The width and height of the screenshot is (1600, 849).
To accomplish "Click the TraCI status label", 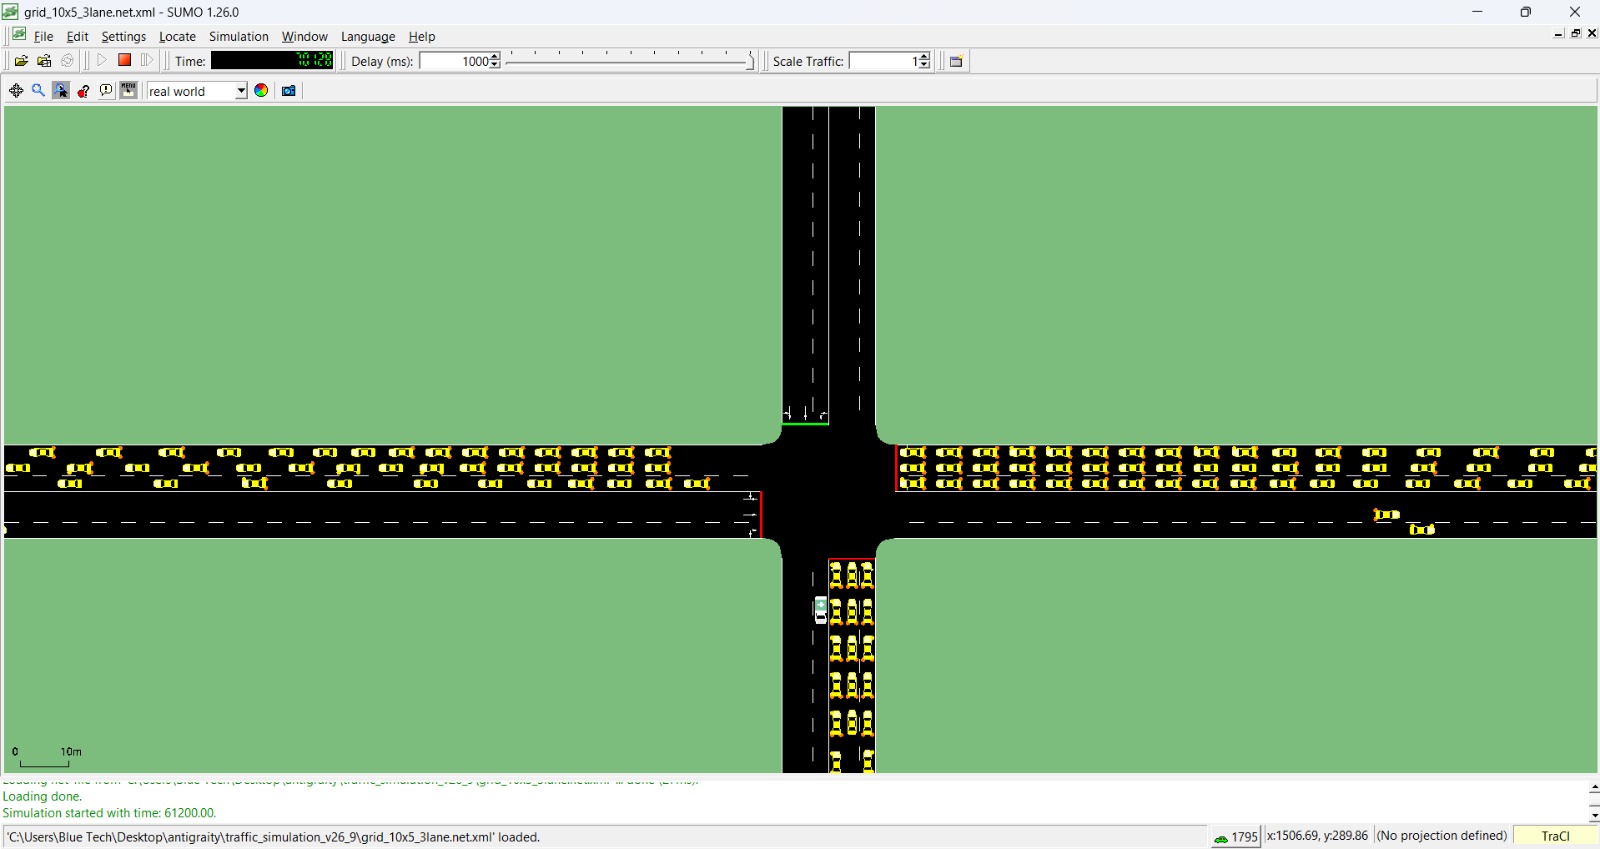I will pos(1555,836).
